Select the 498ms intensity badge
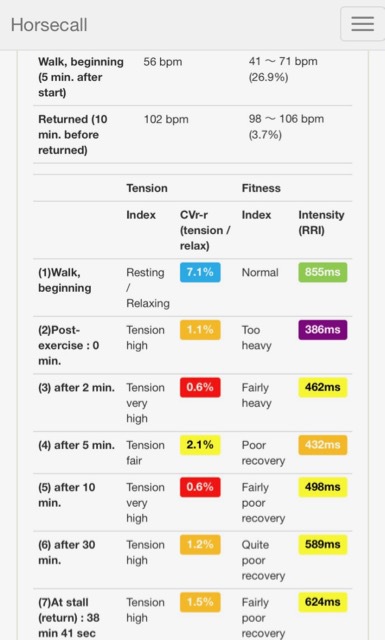Viewport: 385px width, 640px height. click(x=323, y=487)
